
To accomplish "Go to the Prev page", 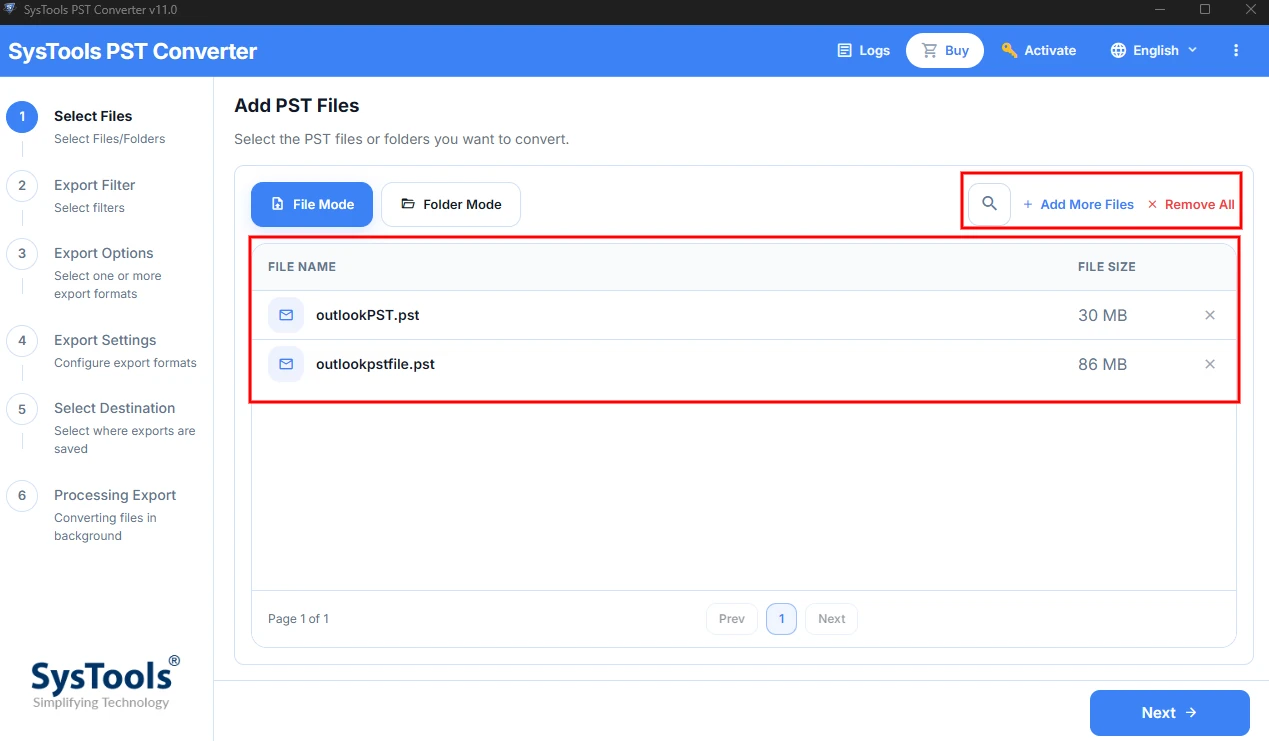I will click(x=732, y=619).
